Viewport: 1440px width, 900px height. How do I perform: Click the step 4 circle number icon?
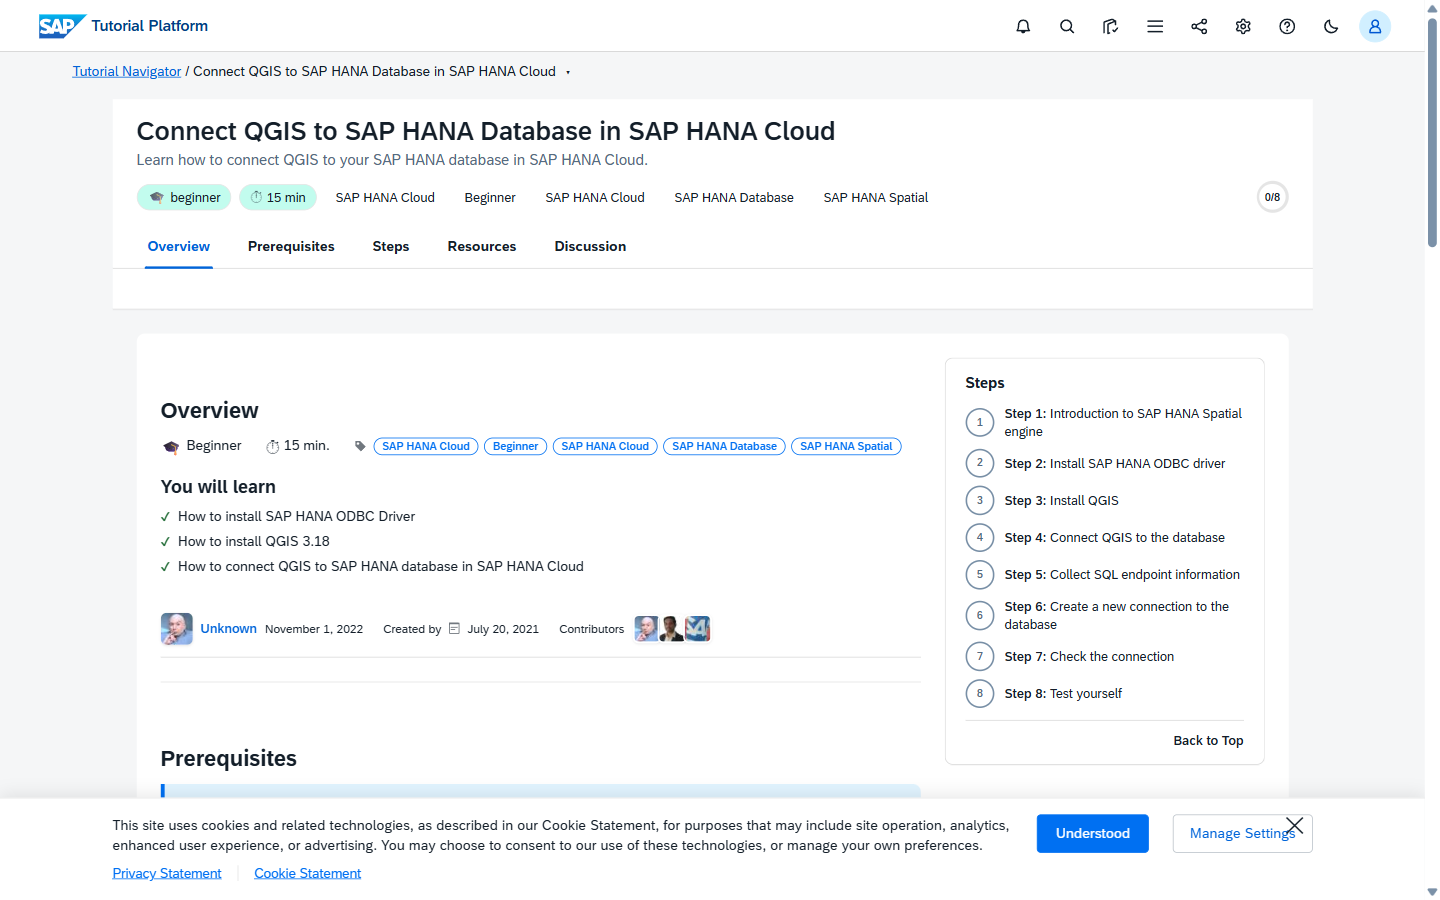pyautogui.click(x=980, y=537)
